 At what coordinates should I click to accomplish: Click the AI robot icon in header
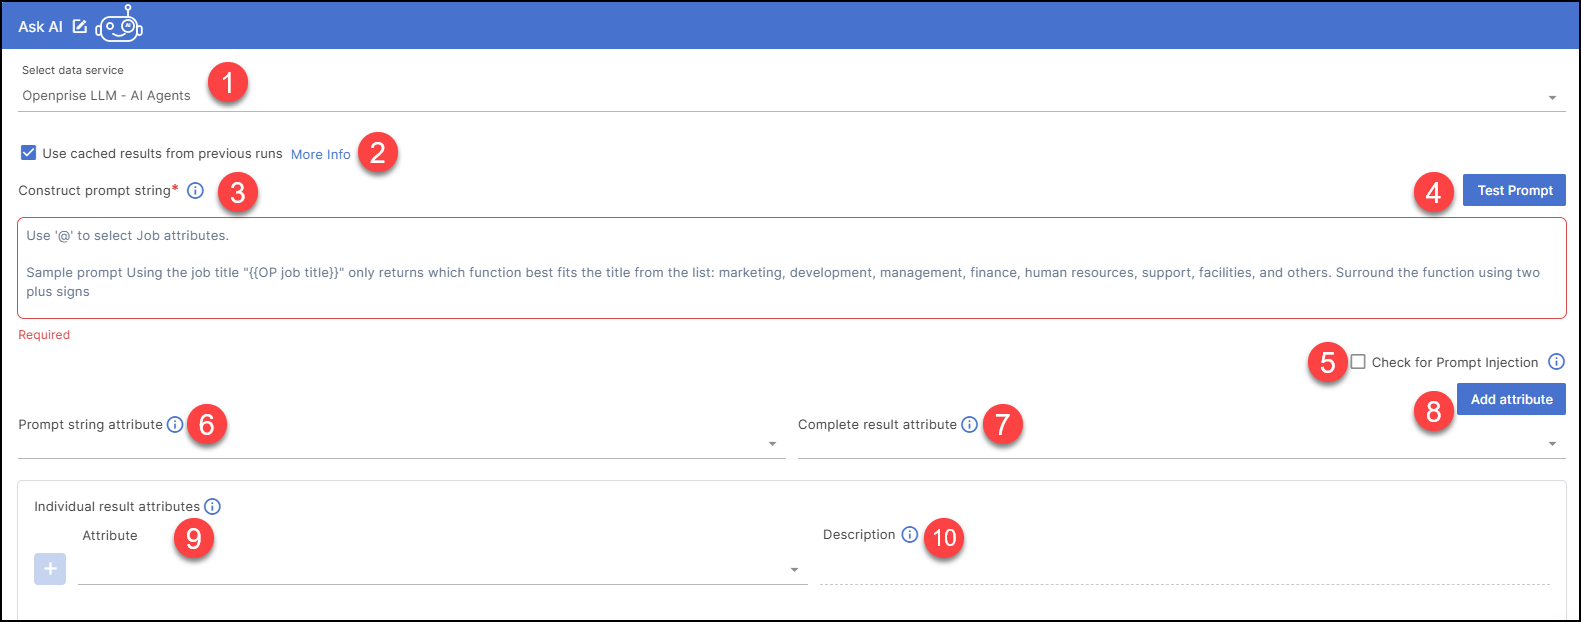[119, 24]
